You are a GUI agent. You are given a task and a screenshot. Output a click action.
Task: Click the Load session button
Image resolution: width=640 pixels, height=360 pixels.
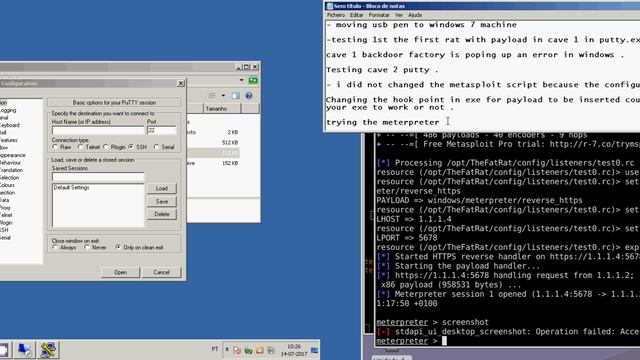tap(162, 189)
